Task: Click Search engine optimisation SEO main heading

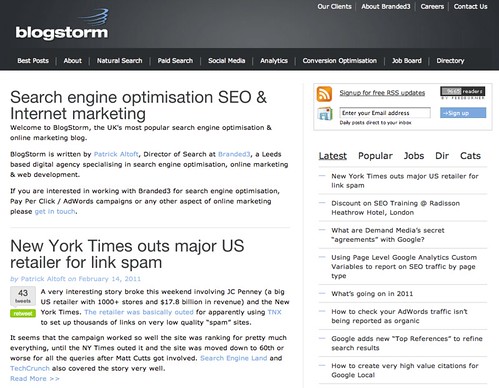Action: click(x=138, y=105)
